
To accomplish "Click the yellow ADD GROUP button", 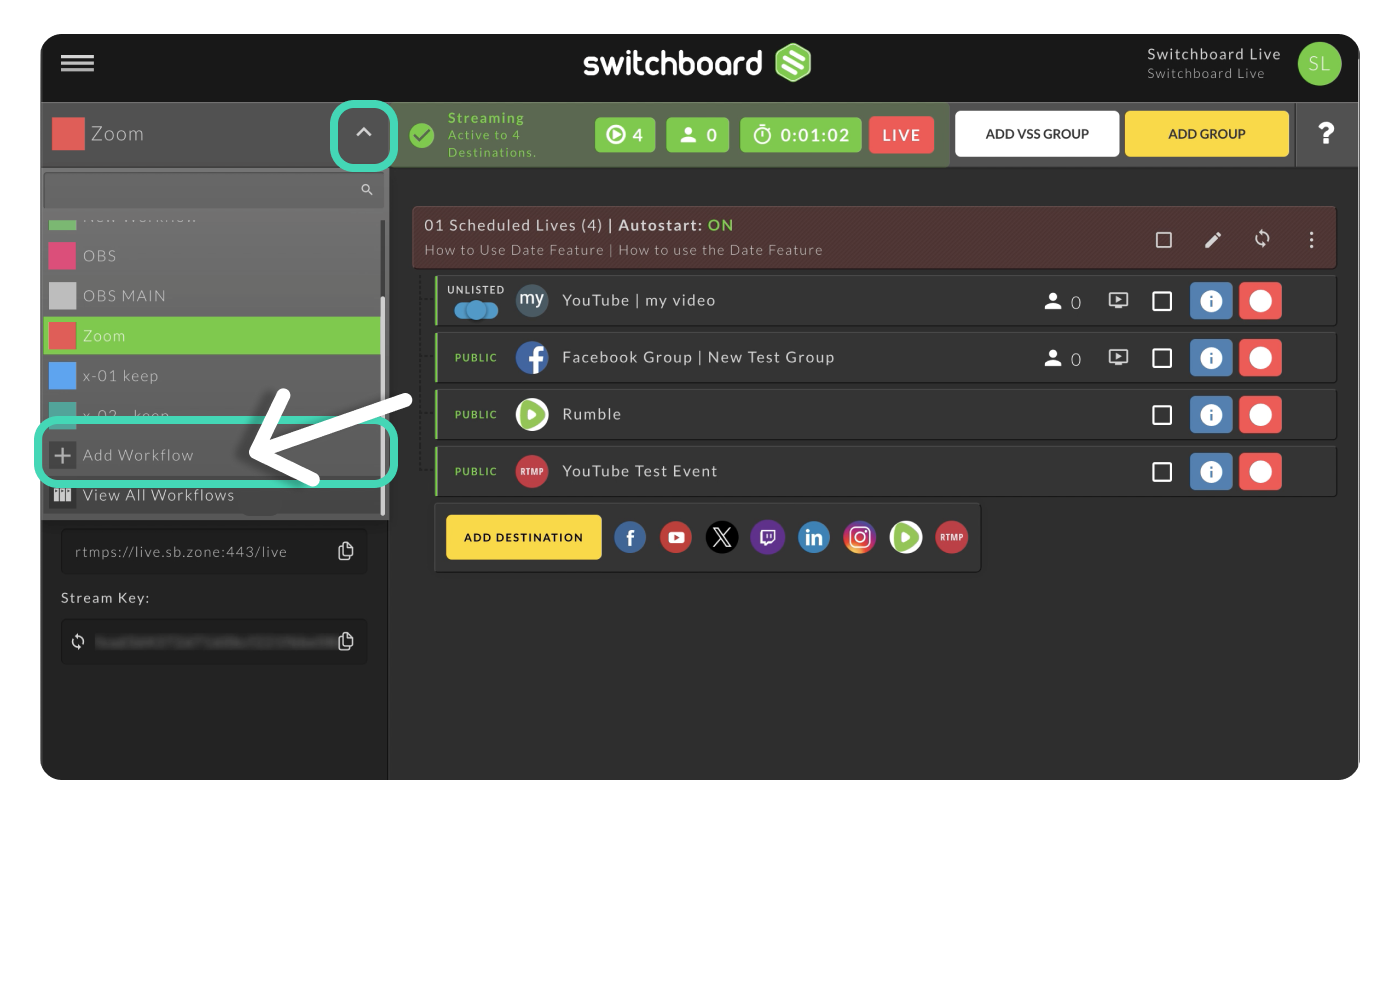I will point(1207,134).
